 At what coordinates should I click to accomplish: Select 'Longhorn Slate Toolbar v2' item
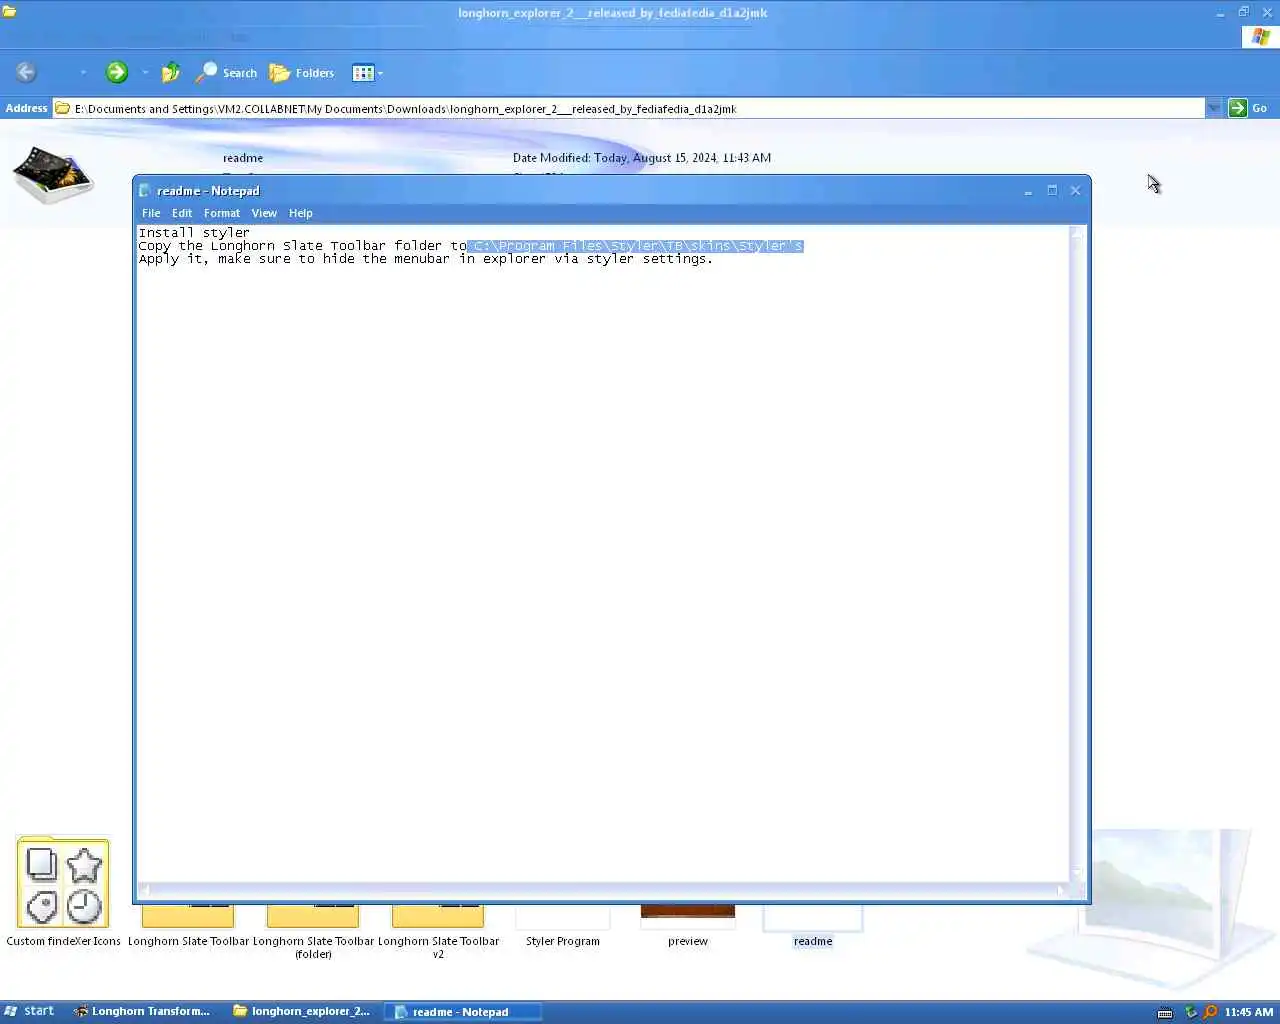(x=438, y=933)
